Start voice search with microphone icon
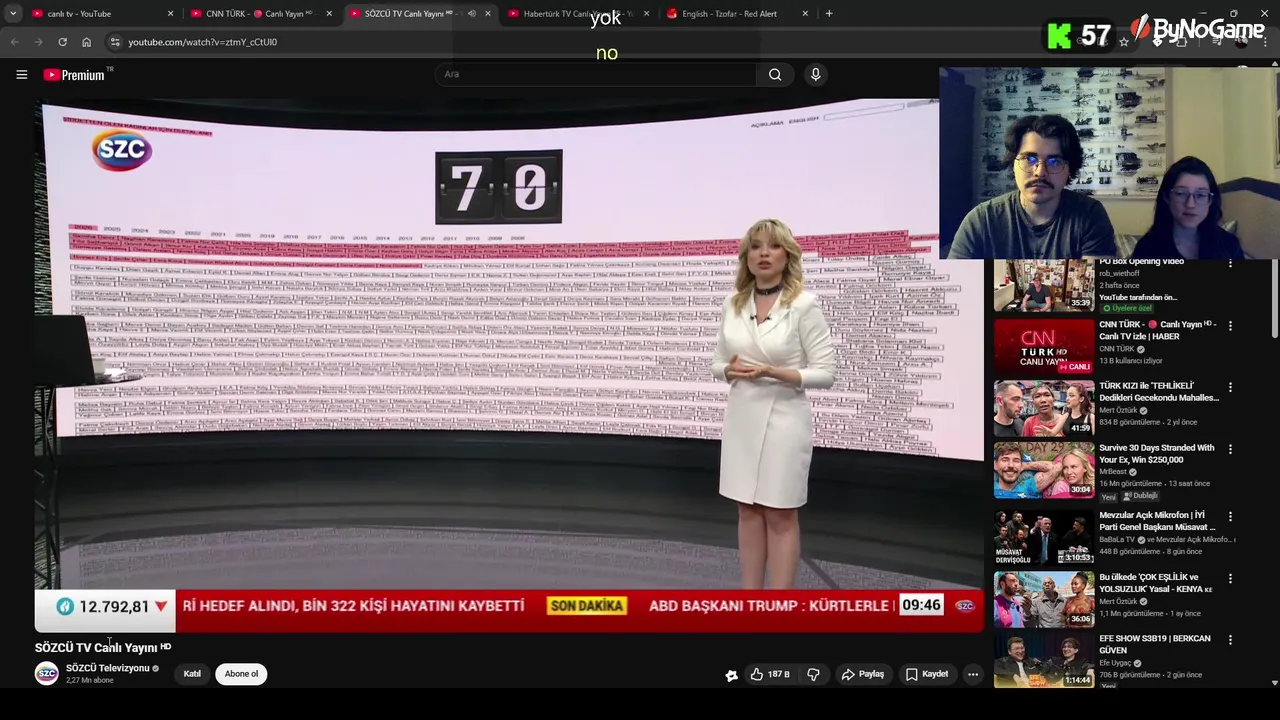This screenshot has width=1280, height=720. 816,74
